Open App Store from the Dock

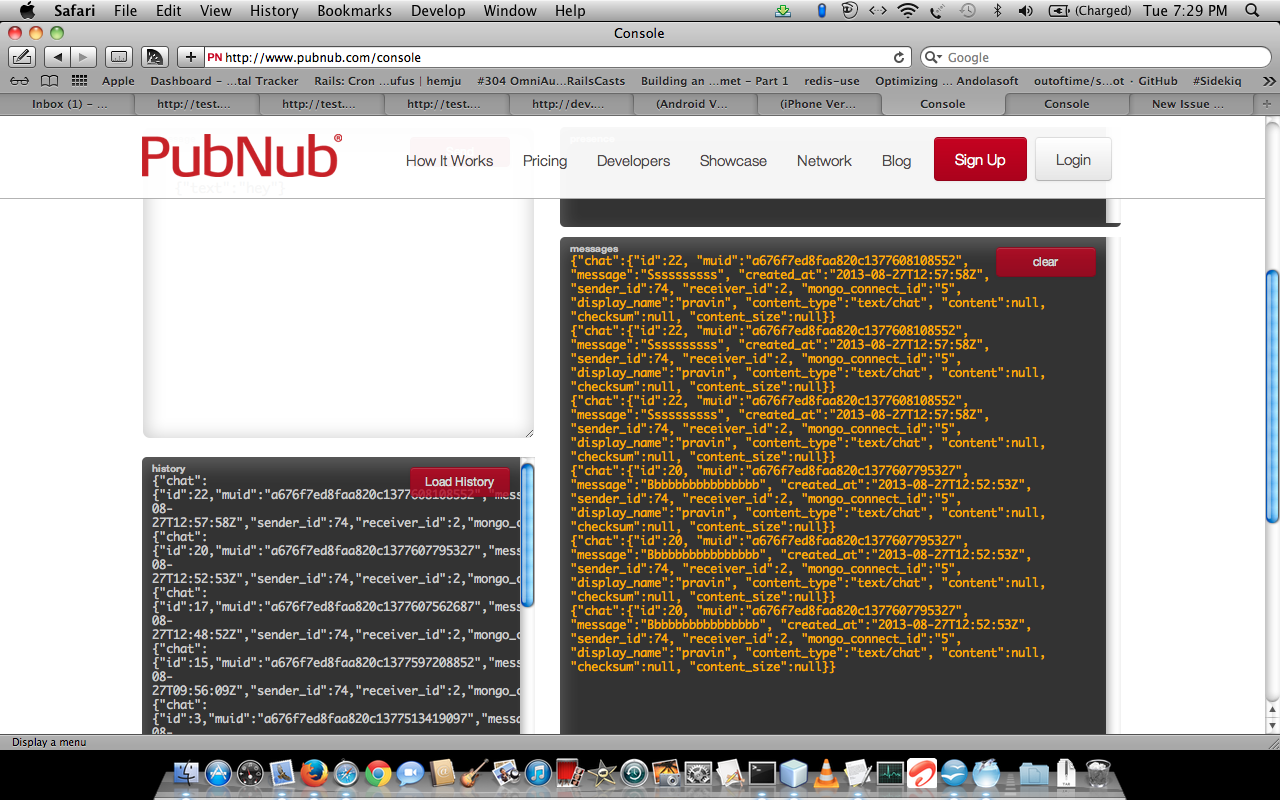point(218,773)
